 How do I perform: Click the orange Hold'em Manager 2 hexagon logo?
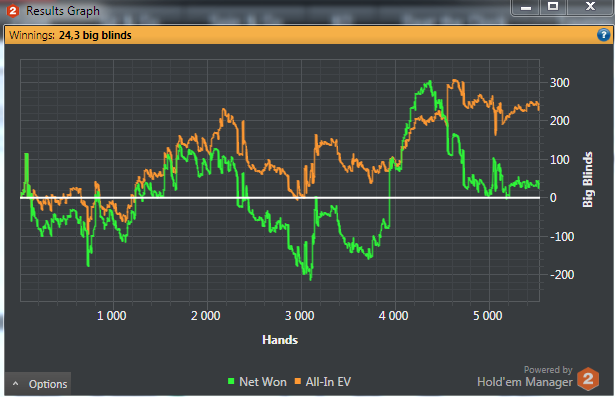pos(588,379)
